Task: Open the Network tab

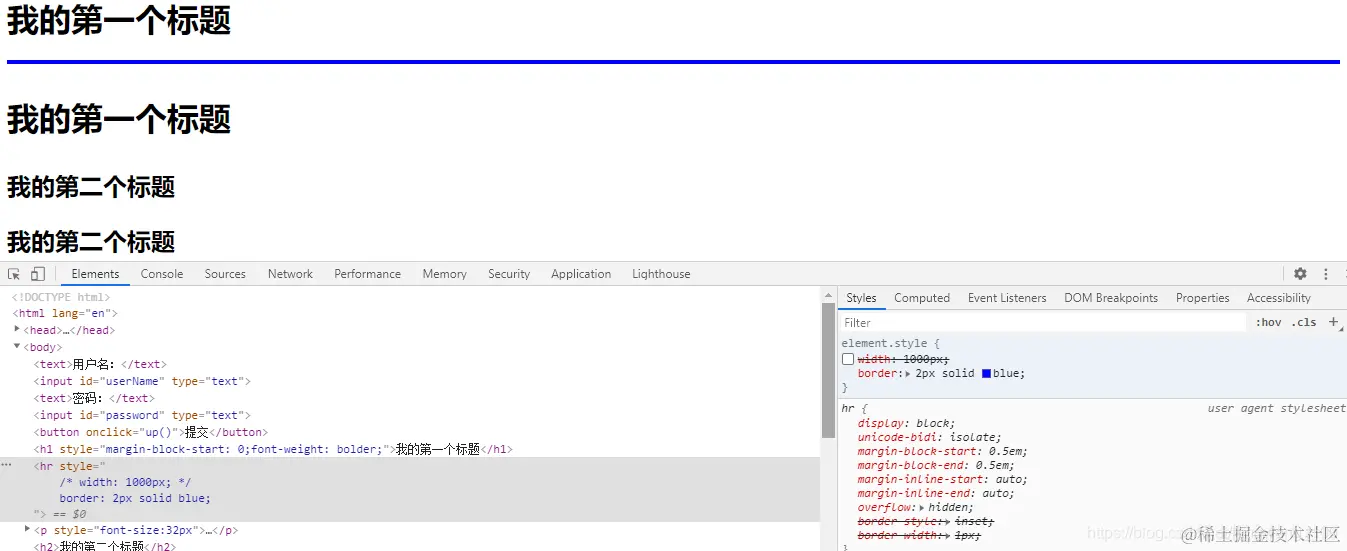Action: point(290,274)
